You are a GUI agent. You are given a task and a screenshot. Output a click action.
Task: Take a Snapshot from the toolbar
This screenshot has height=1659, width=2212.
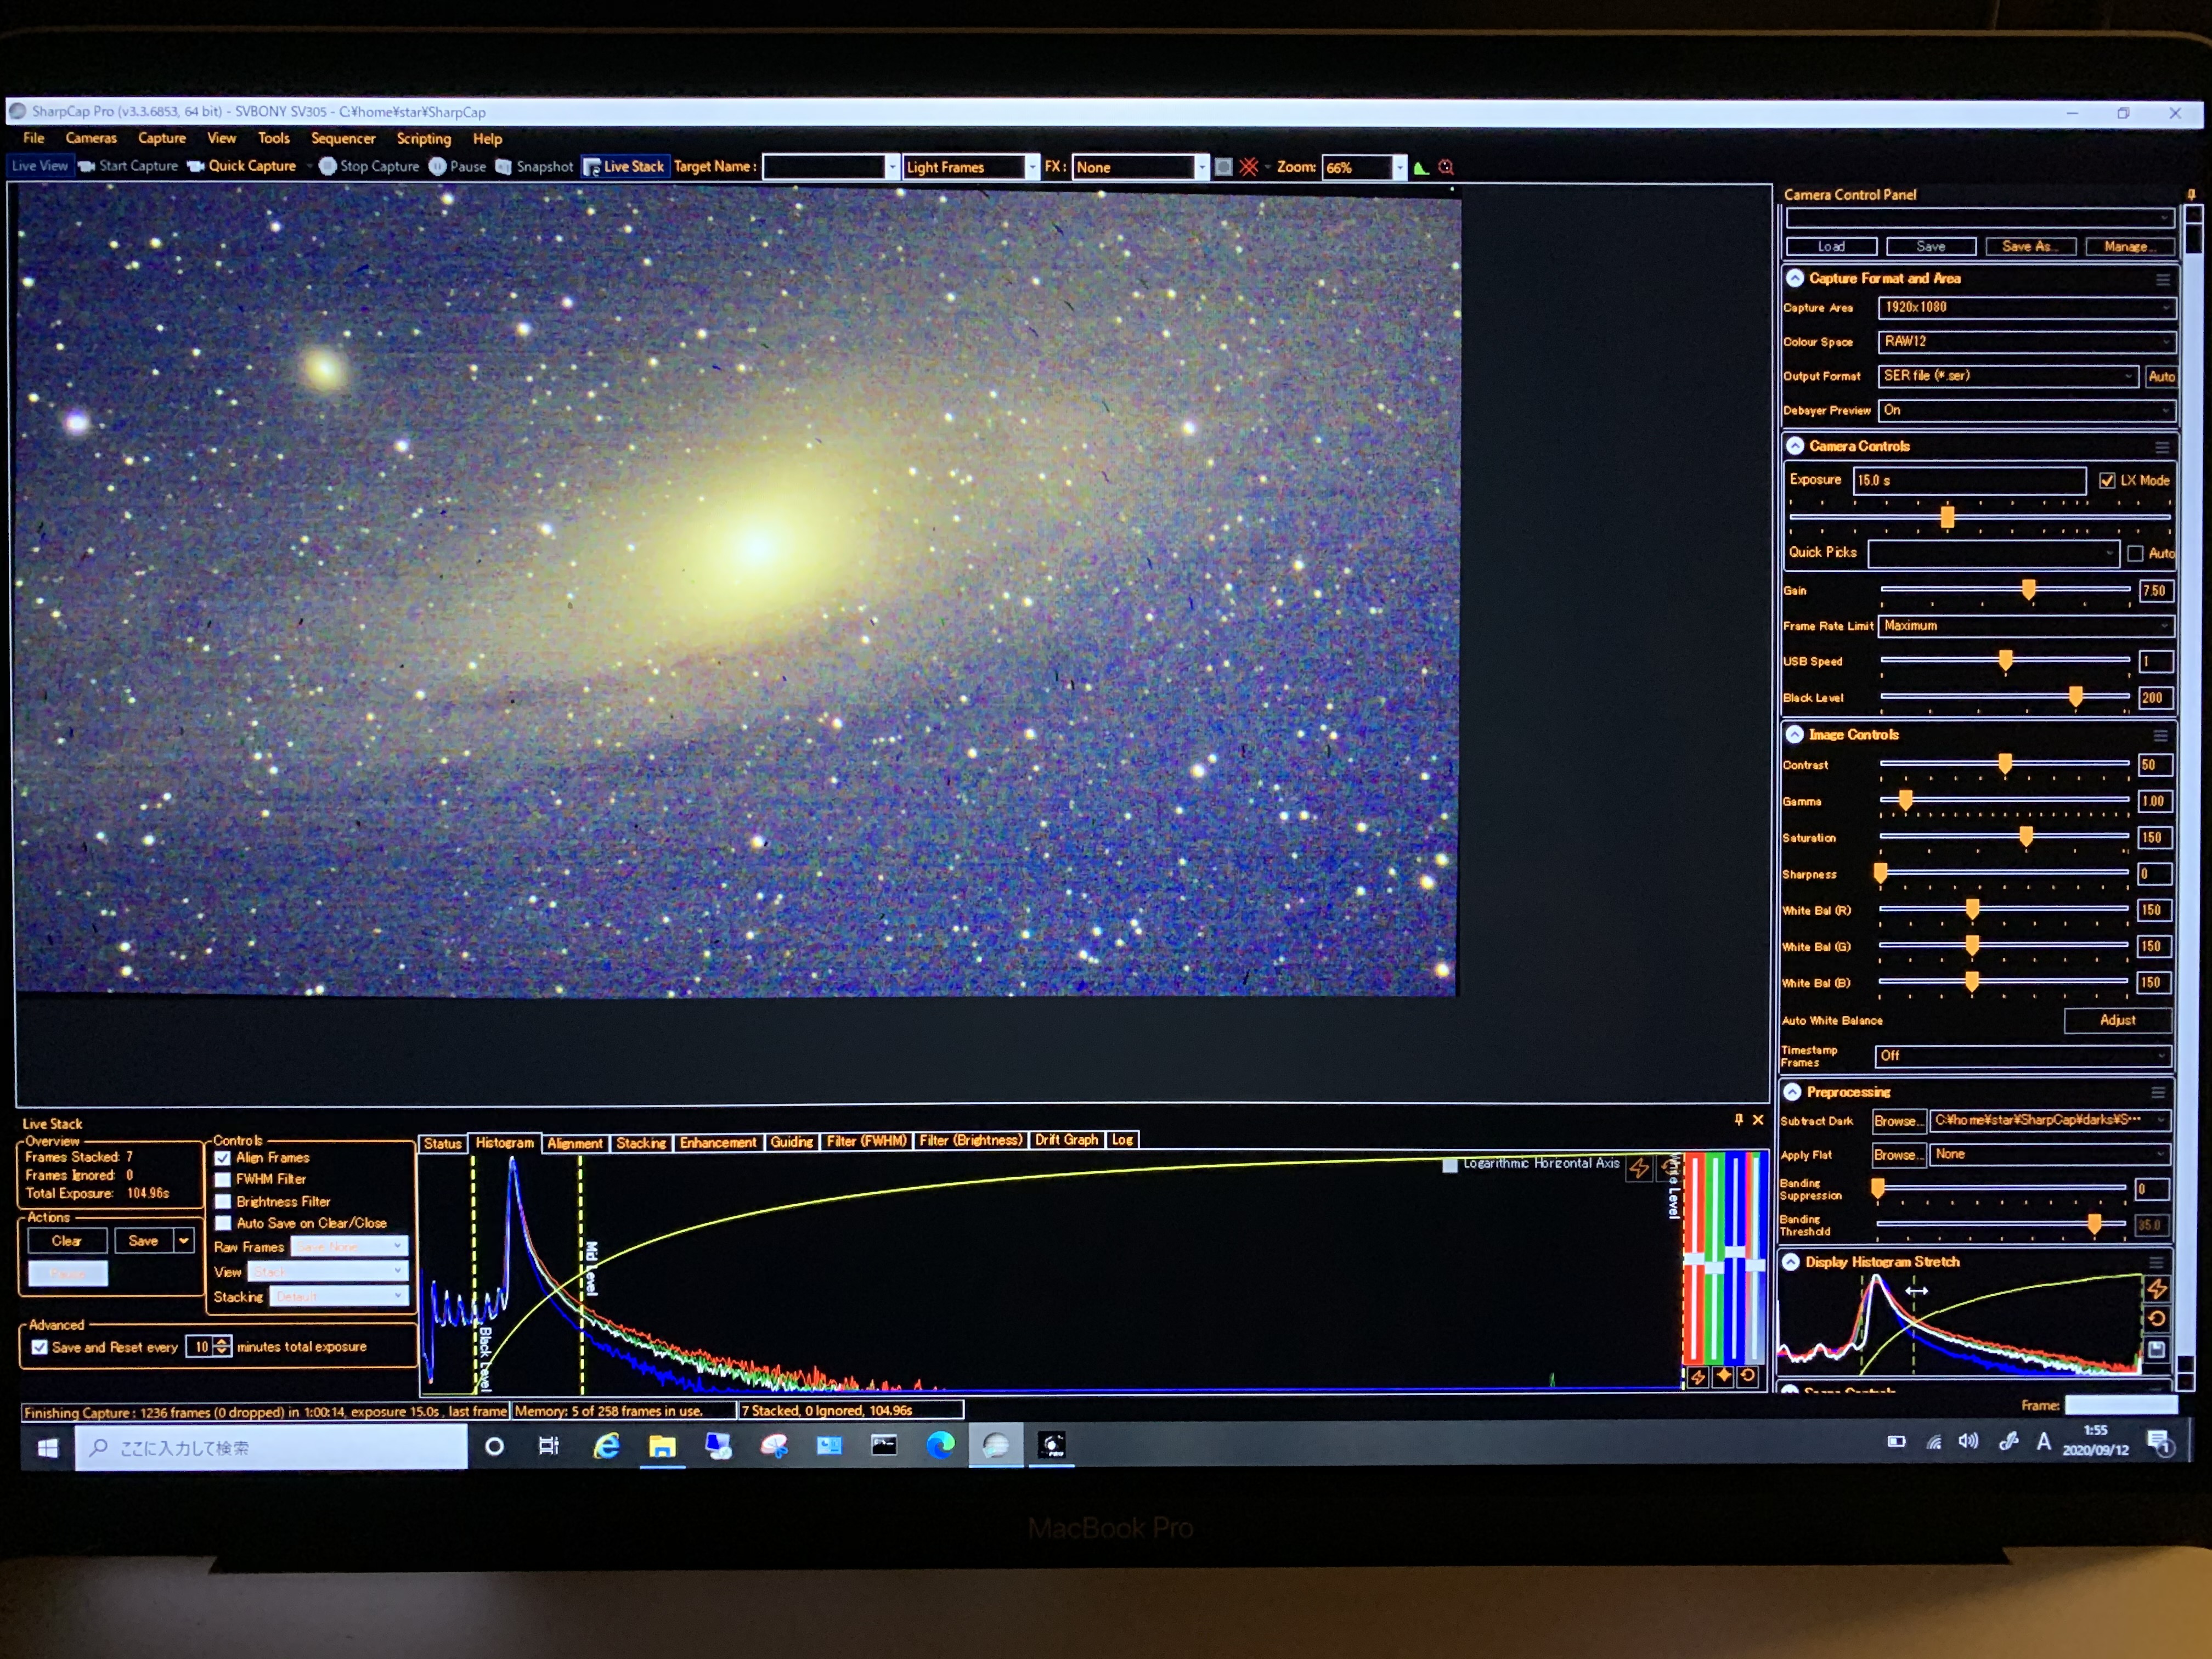pos(534,166)
